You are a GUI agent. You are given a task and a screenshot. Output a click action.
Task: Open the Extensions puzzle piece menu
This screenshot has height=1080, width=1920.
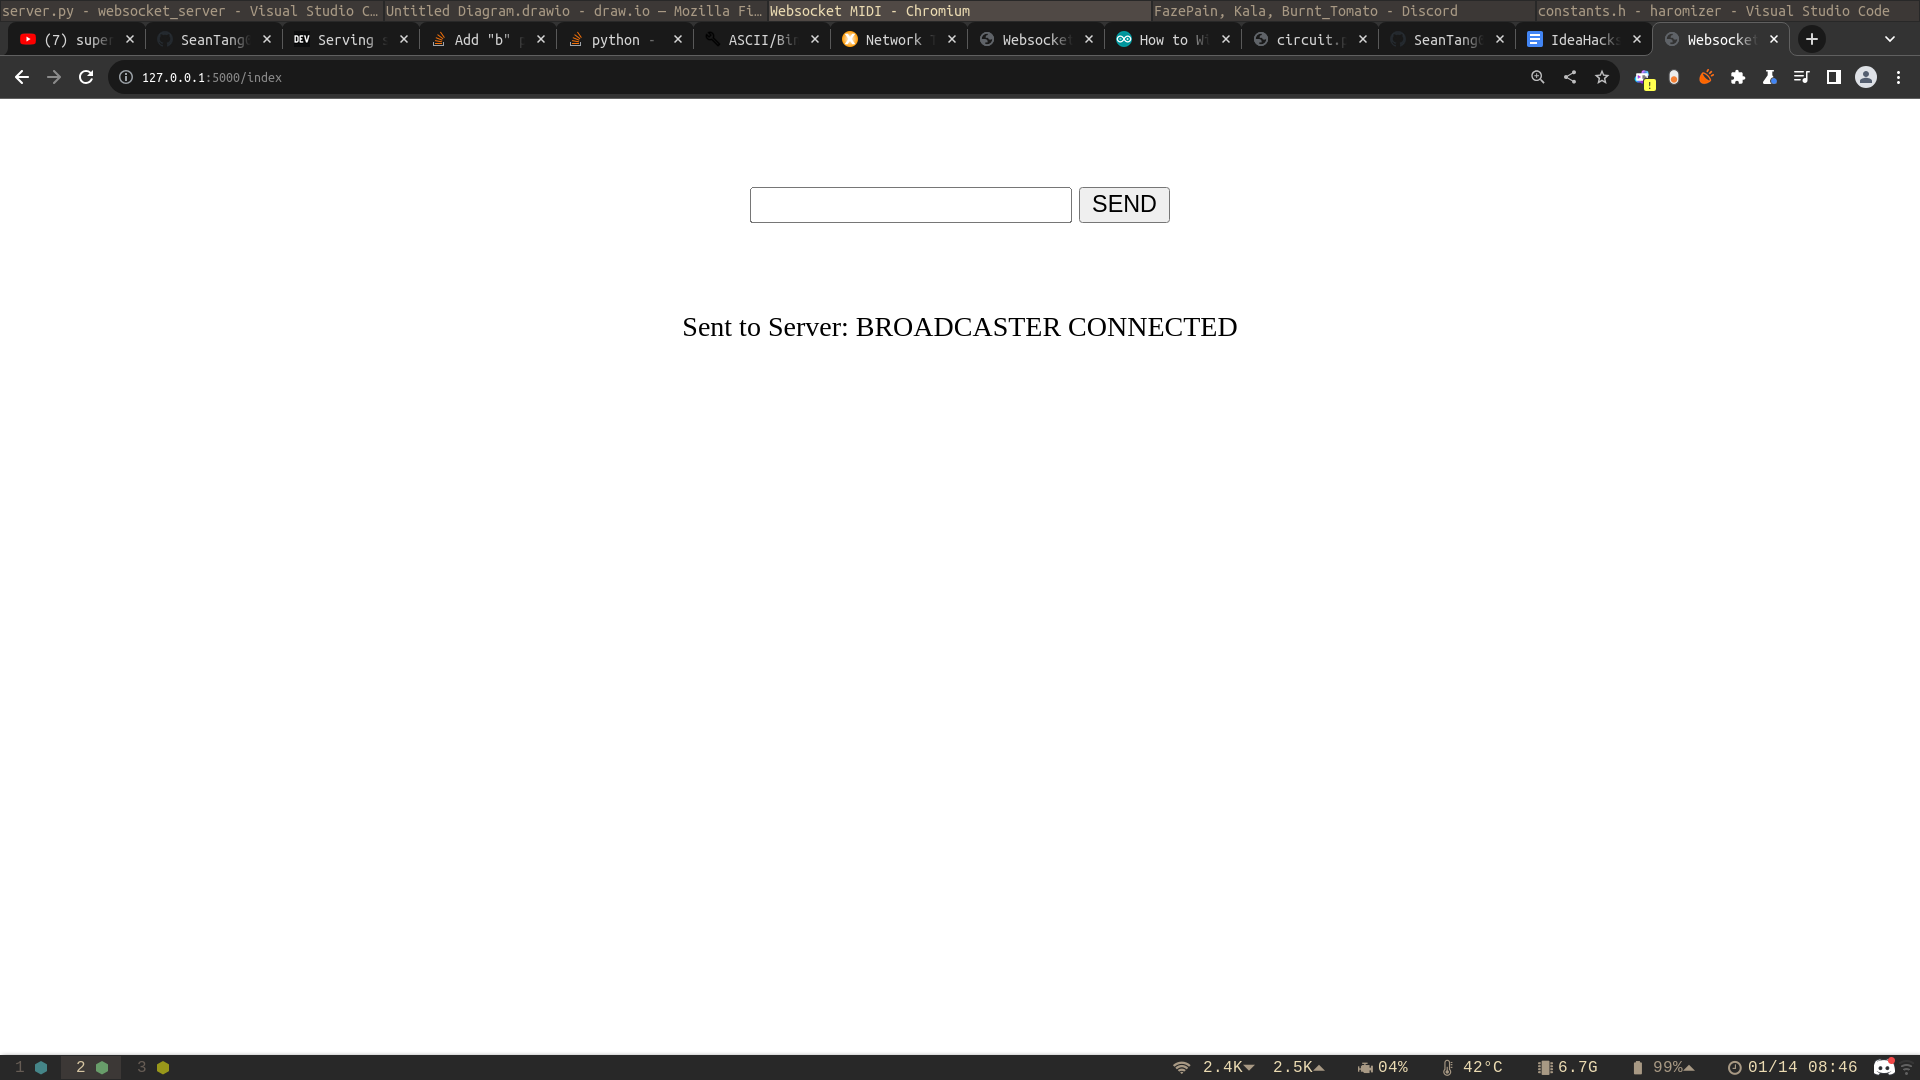[1738, 77]
